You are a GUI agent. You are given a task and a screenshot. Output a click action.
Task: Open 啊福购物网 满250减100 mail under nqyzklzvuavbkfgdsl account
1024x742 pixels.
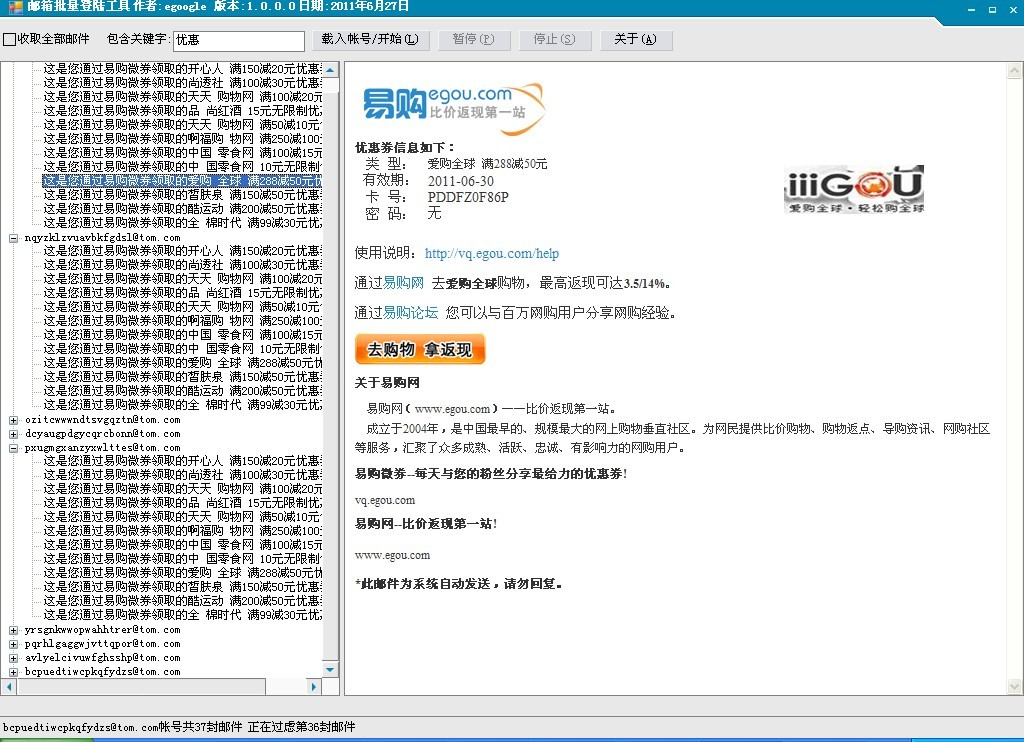tap(182, 321)
